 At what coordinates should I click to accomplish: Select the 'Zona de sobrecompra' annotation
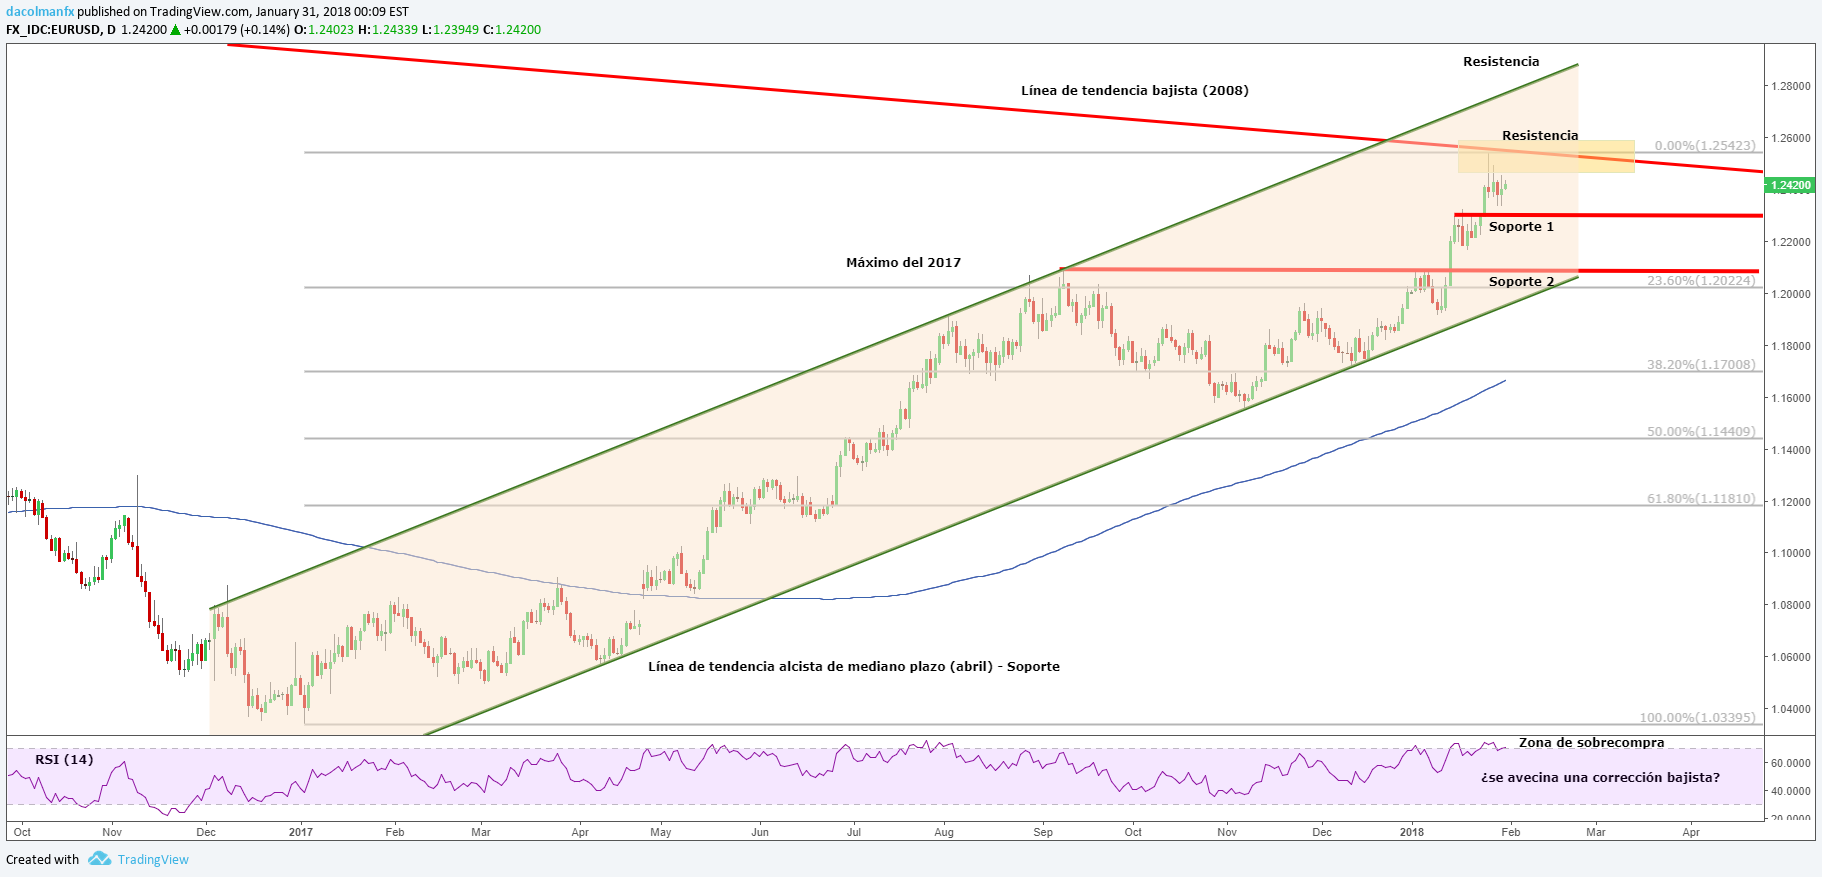(x=1592, y=743)
